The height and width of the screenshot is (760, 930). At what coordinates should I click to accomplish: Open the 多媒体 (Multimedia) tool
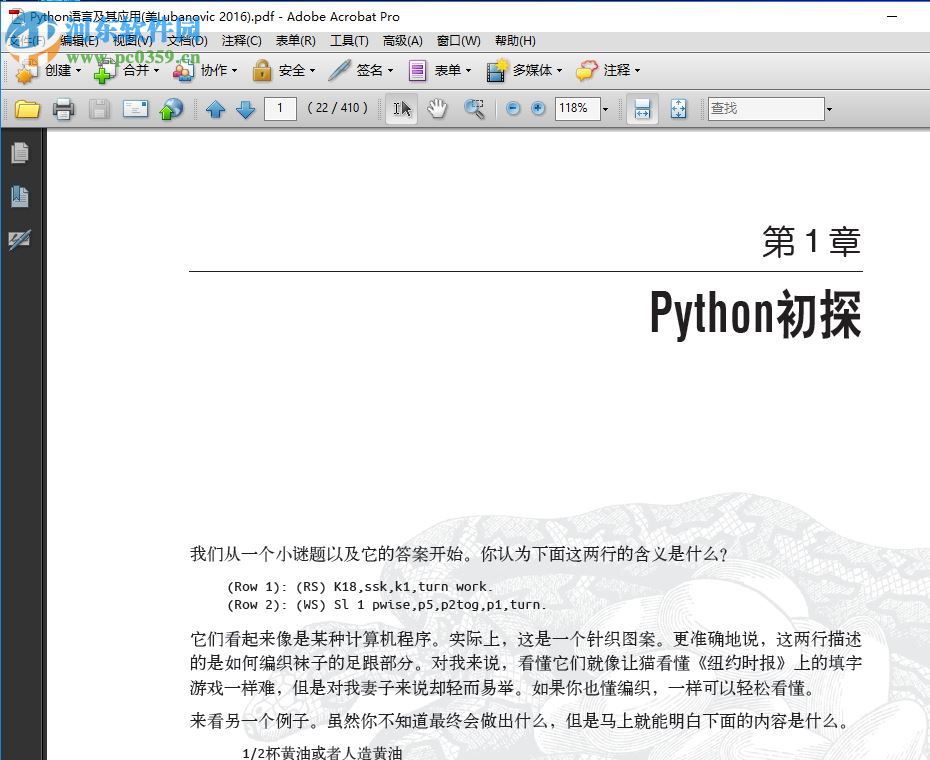tap(498, 70)
